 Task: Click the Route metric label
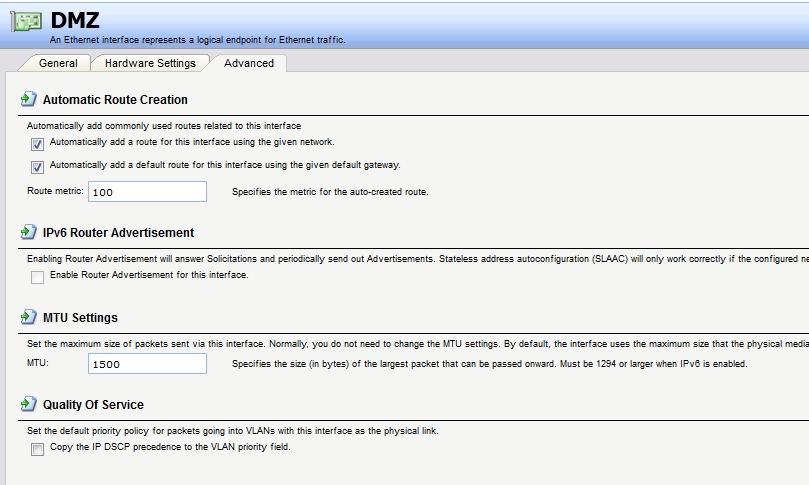pyautogui.click(x=55, y=191)
